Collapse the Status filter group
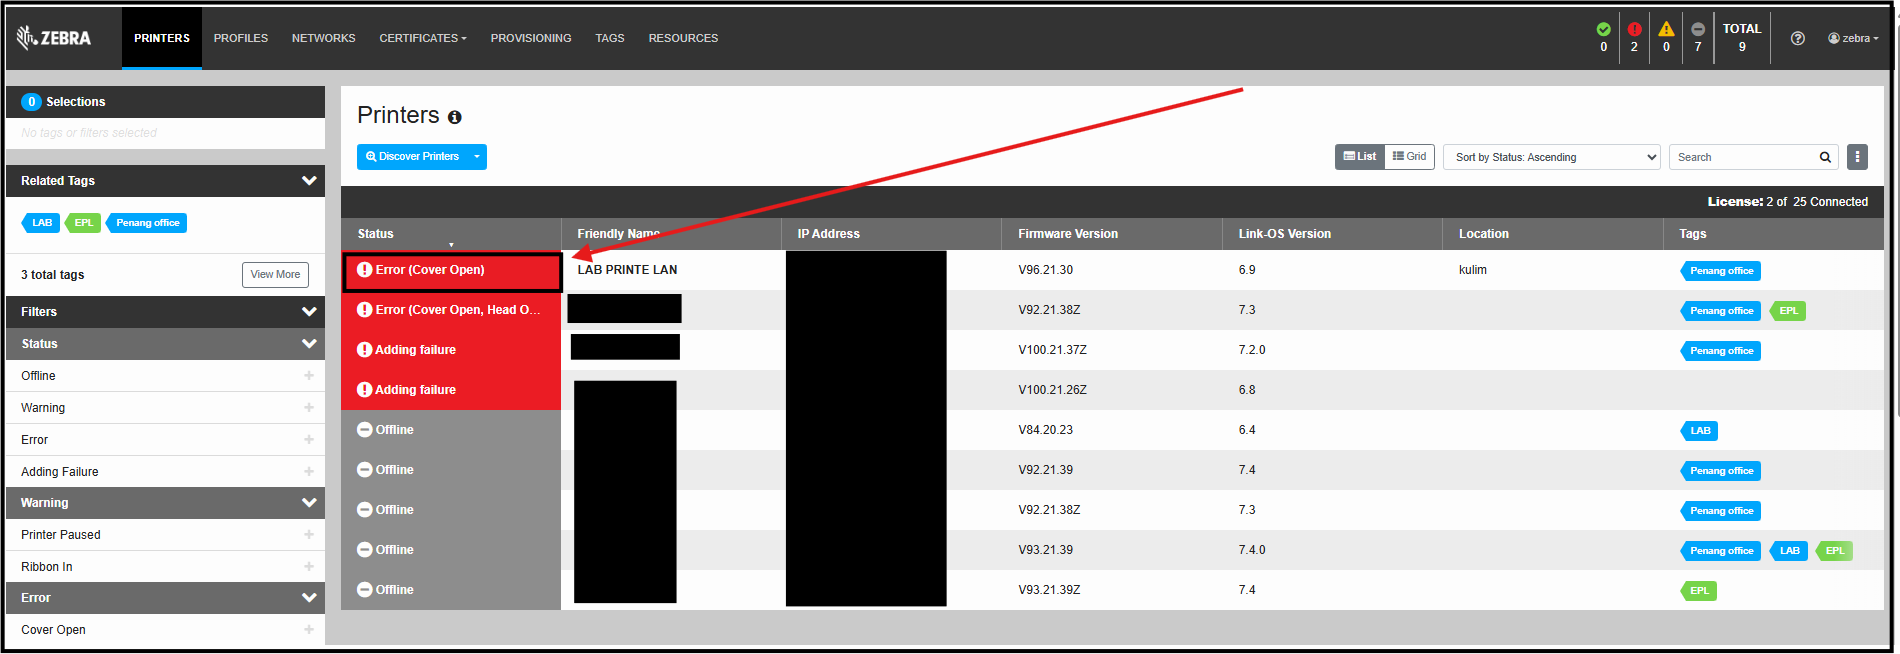This screenshot has height=654, width=1900. tap(309, 344)
